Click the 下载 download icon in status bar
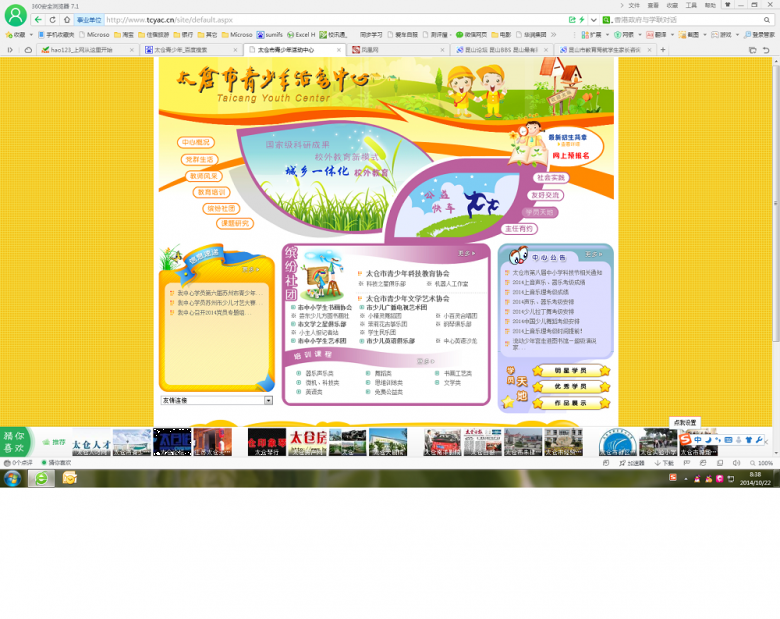The width and height of the screenshot is (780, 619). coord(664,463)
